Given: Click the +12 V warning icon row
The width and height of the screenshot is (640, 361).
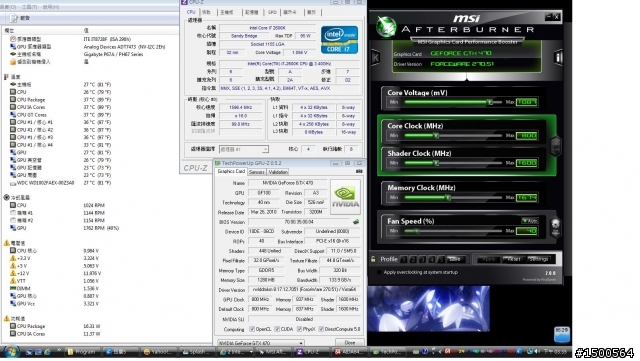Looking at the screenshot, I should click(x=13, y=273).
